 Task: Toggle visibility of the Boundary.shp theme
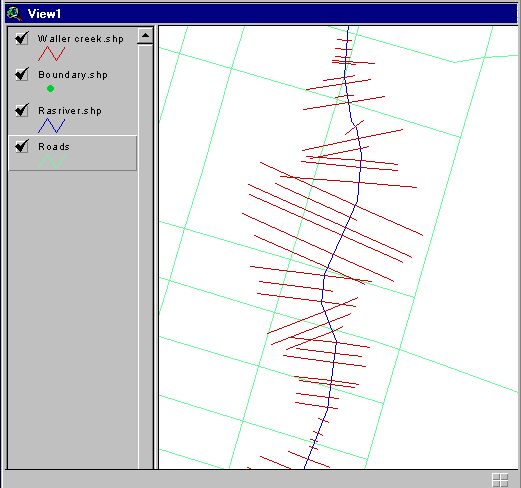click(x=22, y=74)
